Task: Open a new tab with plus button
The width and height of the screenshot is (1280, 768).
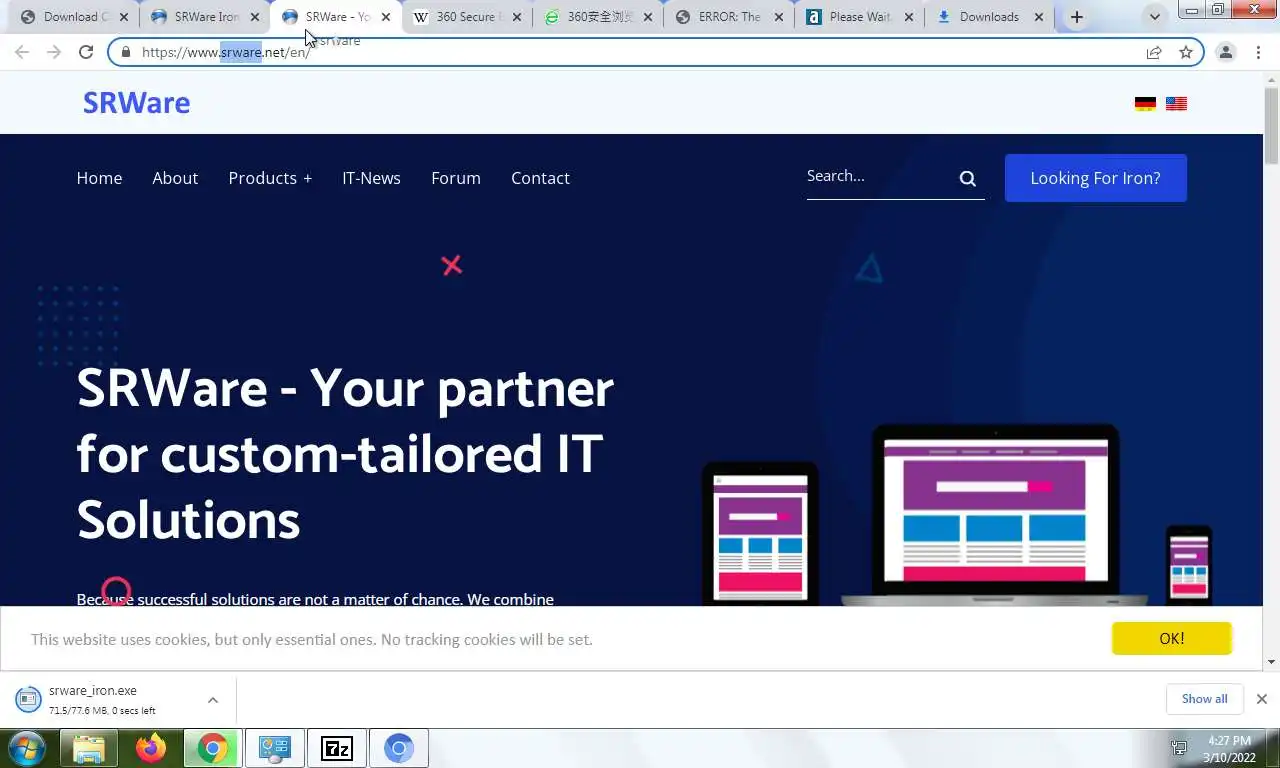Action: point(1076,17)
